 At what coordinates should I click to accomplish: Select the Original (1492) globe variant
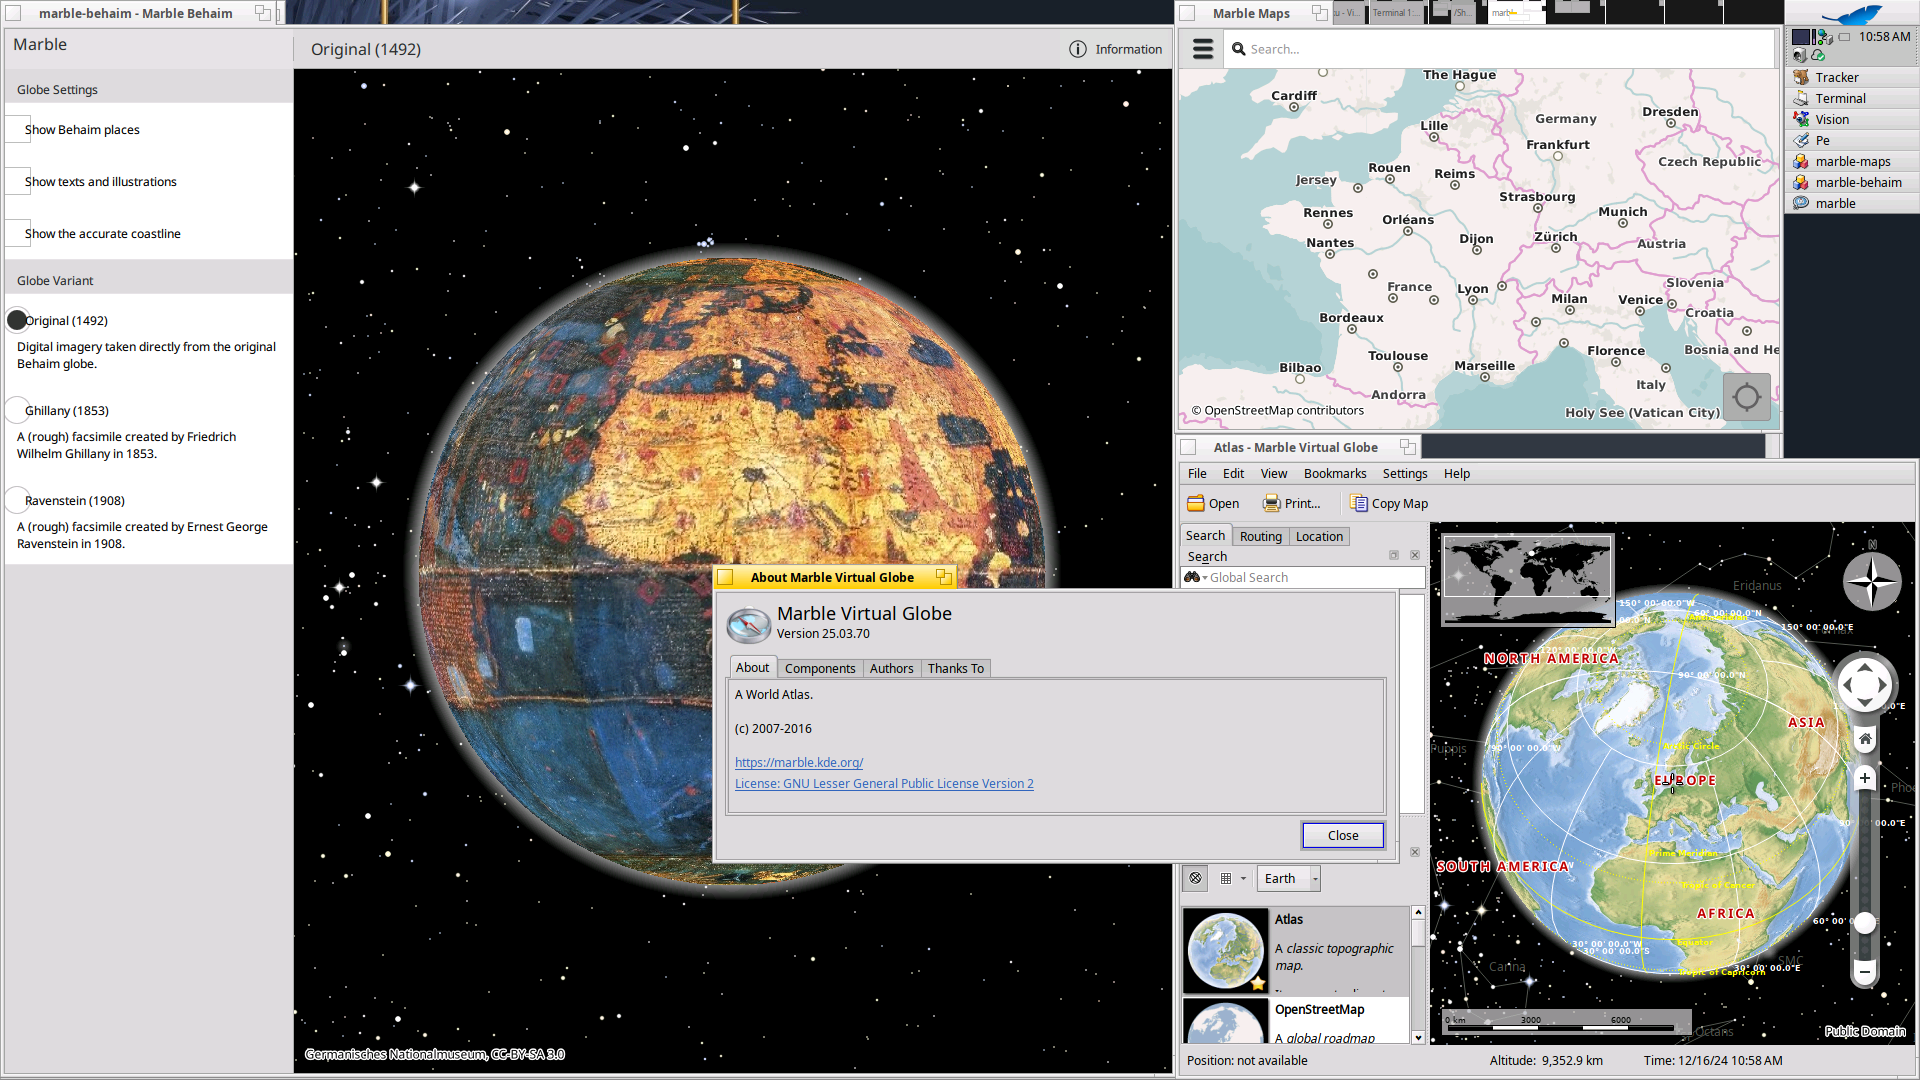coord(17,320)
